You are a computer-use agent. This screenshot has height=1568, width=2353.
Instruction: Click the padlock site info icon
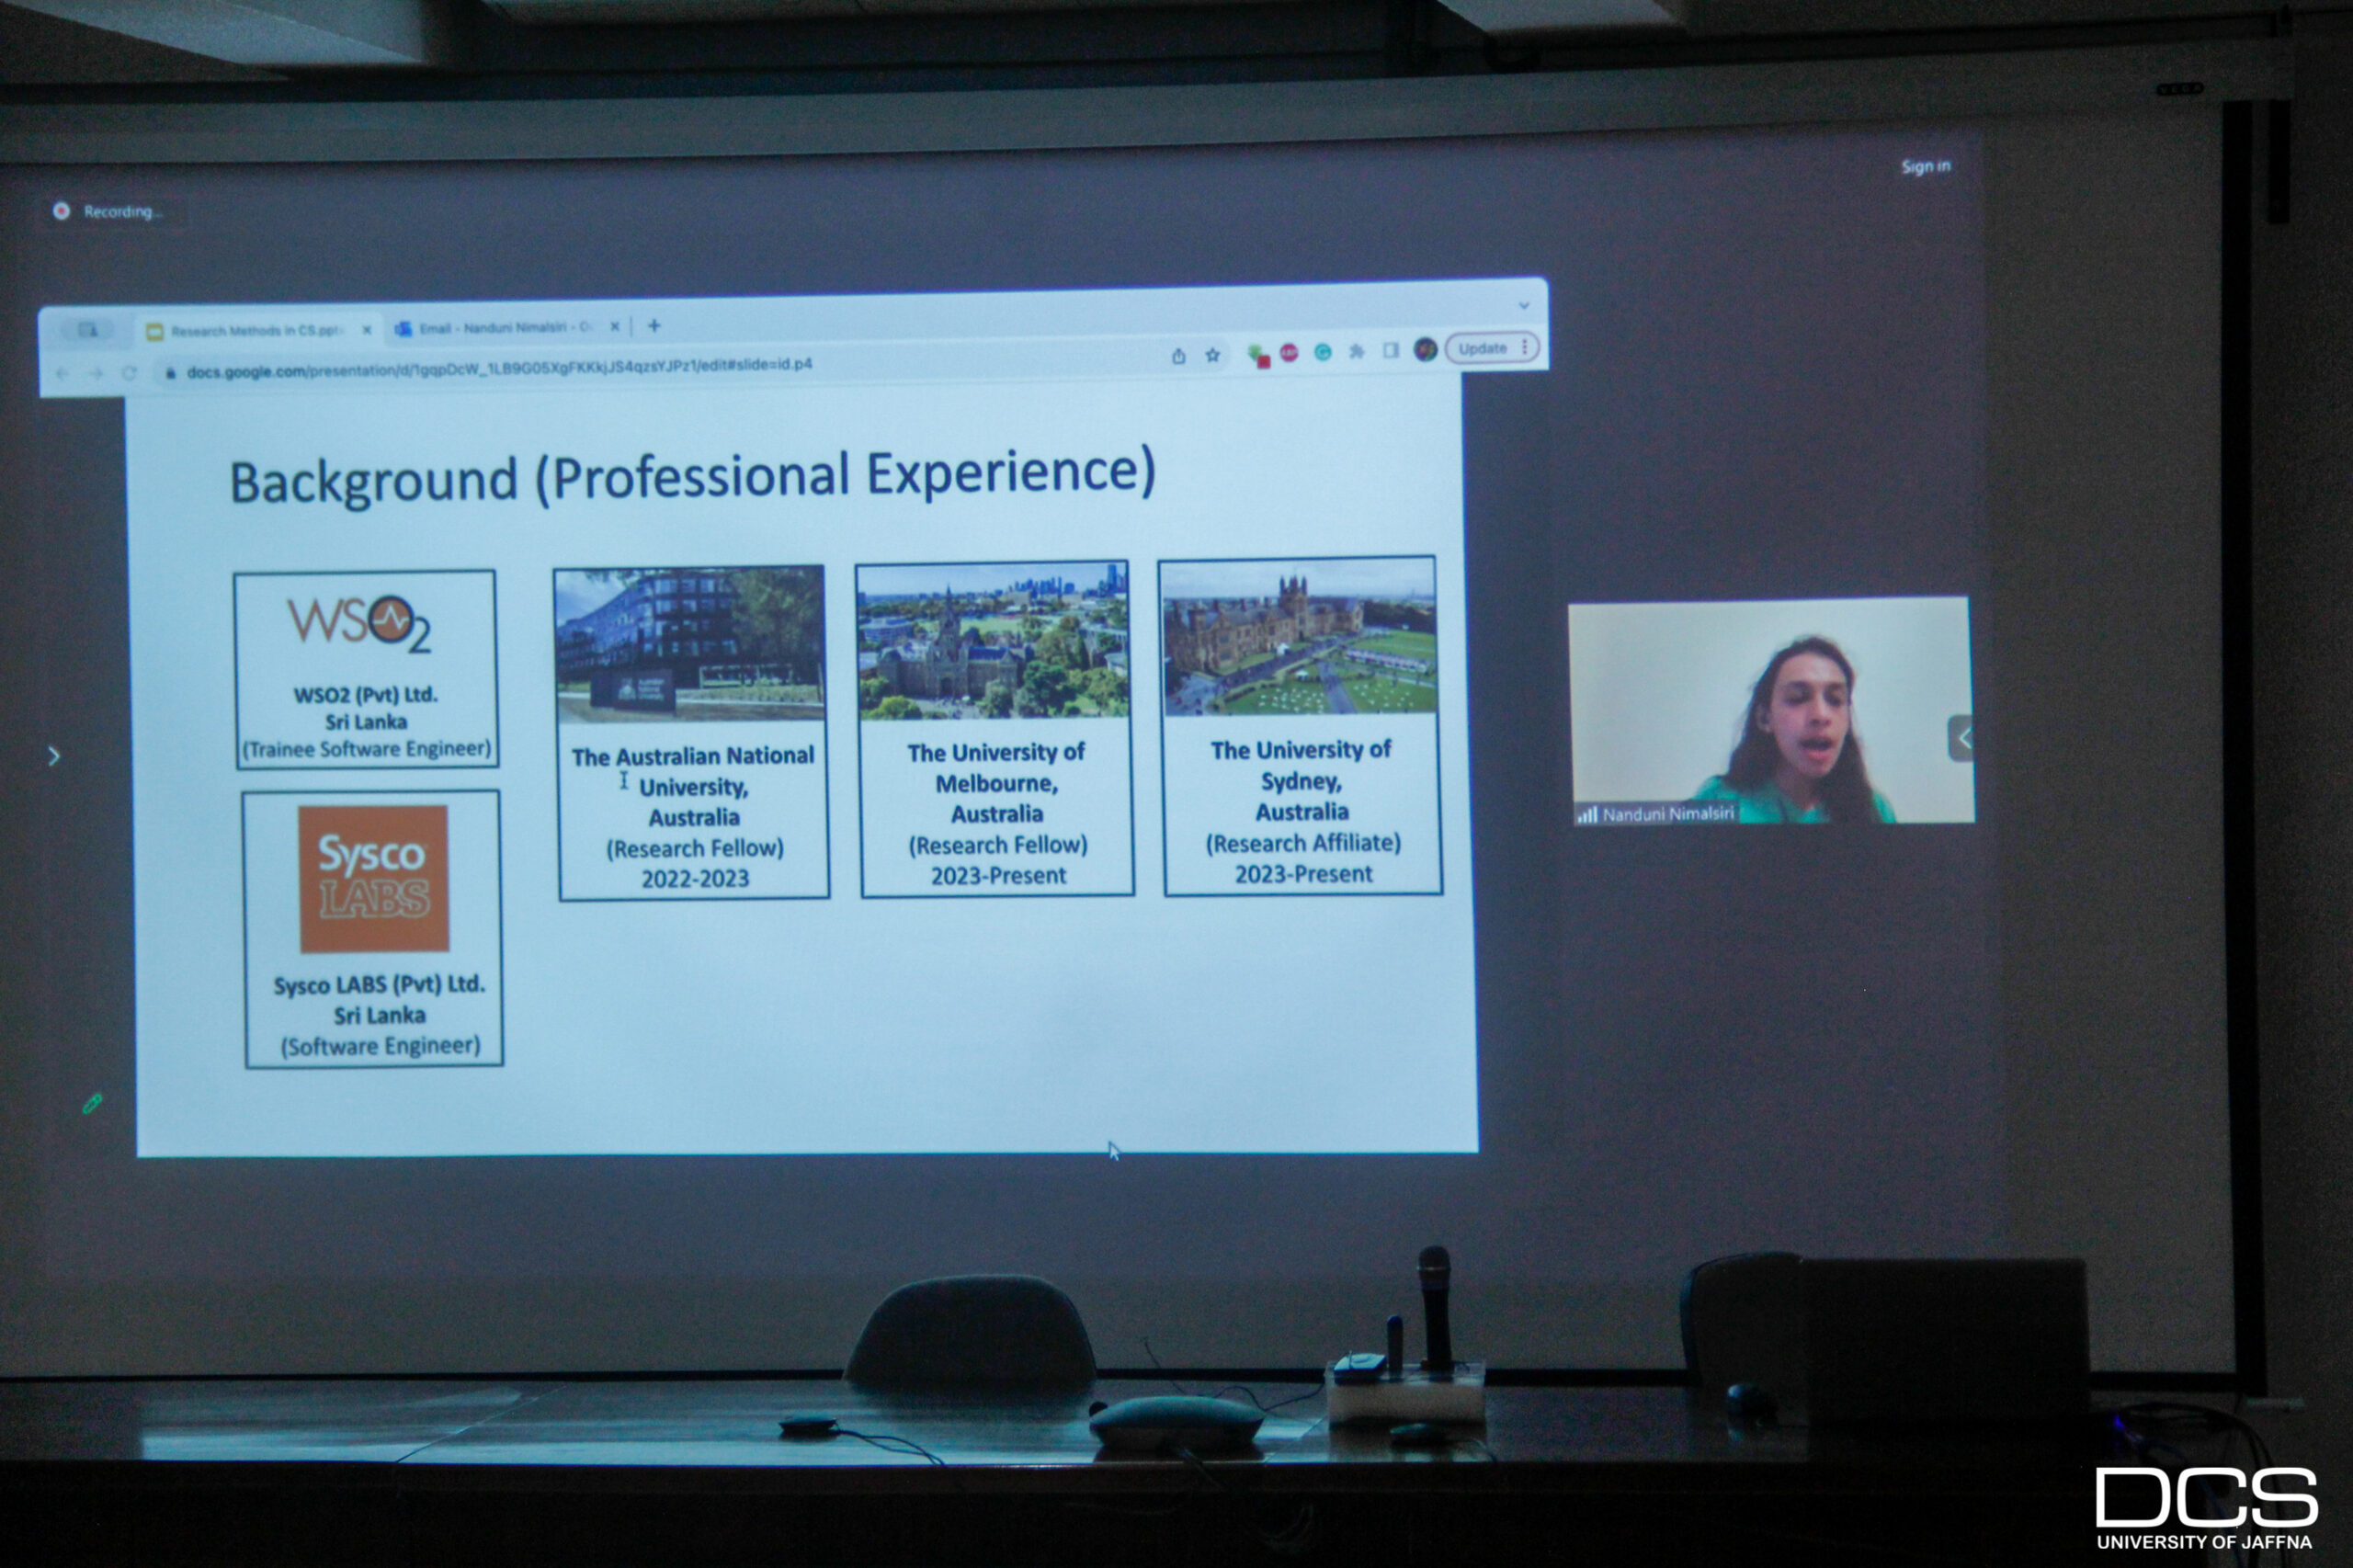coord(170,373)
